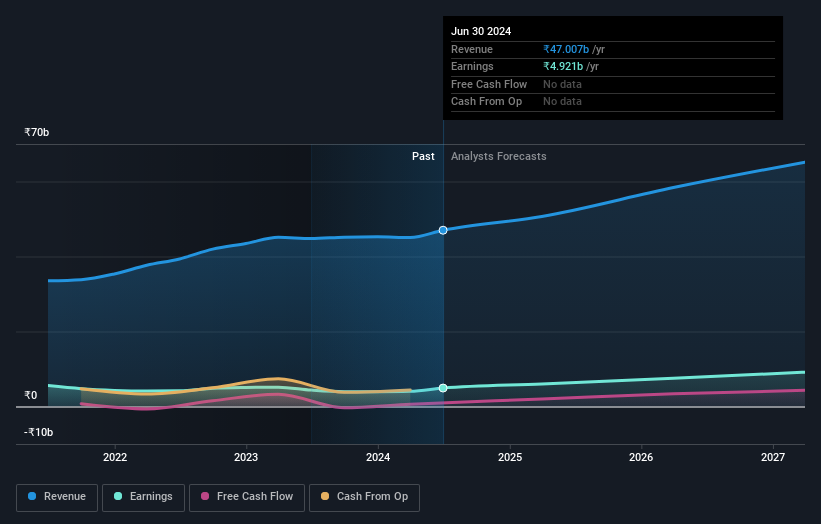Click the Earnings row label in tooltip
The image size is (821, 524).
tap(472, 66)
